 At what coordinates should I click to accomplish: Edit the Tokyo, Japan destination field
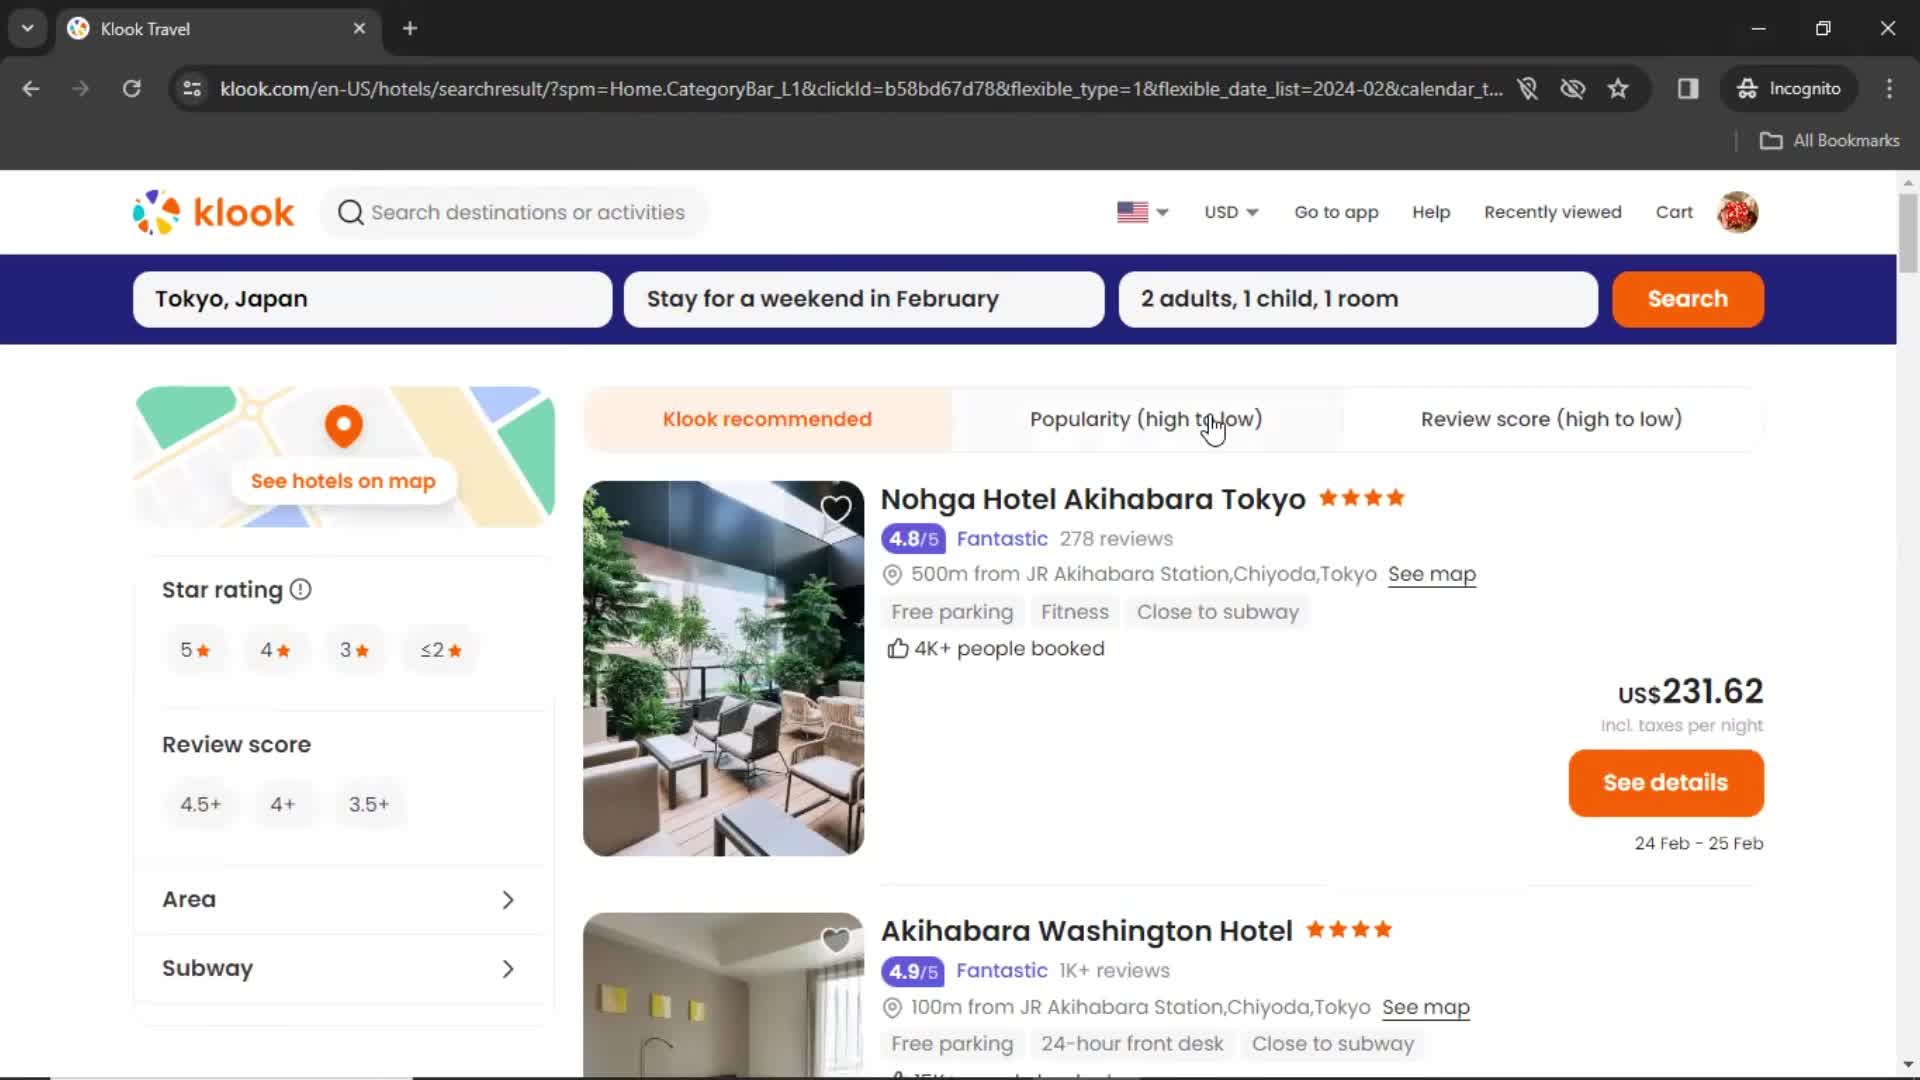tap(372, 299)
